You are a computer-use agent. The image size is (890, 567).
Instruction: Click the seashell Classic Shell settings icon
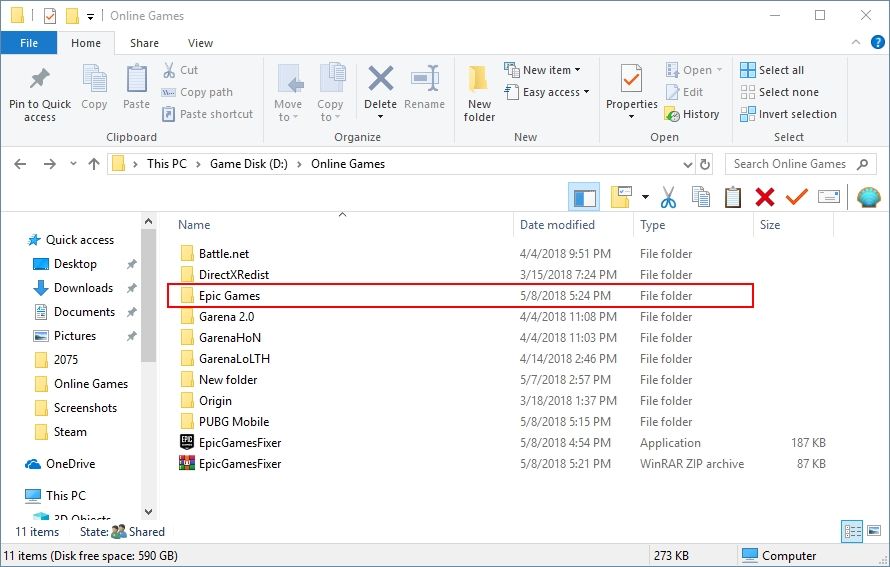pyautogui.click(x=868, y=198)
